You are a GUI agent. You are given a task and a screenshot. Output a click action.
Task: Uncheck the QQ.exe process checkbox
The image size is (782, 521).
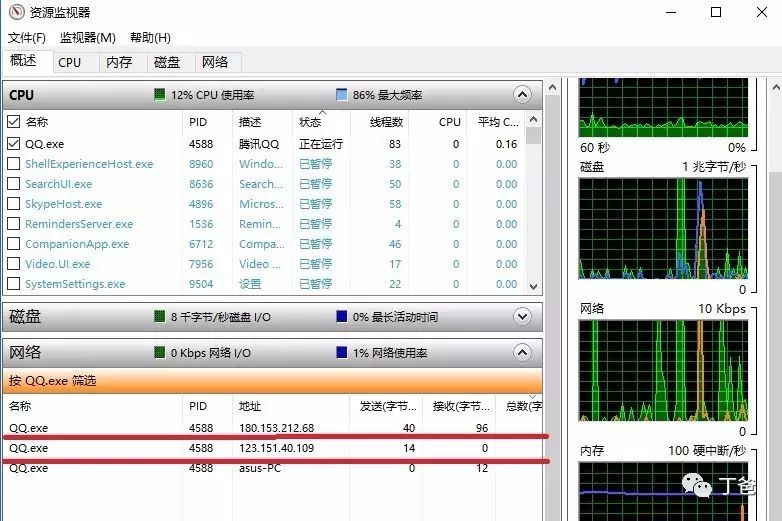[14, 144]
